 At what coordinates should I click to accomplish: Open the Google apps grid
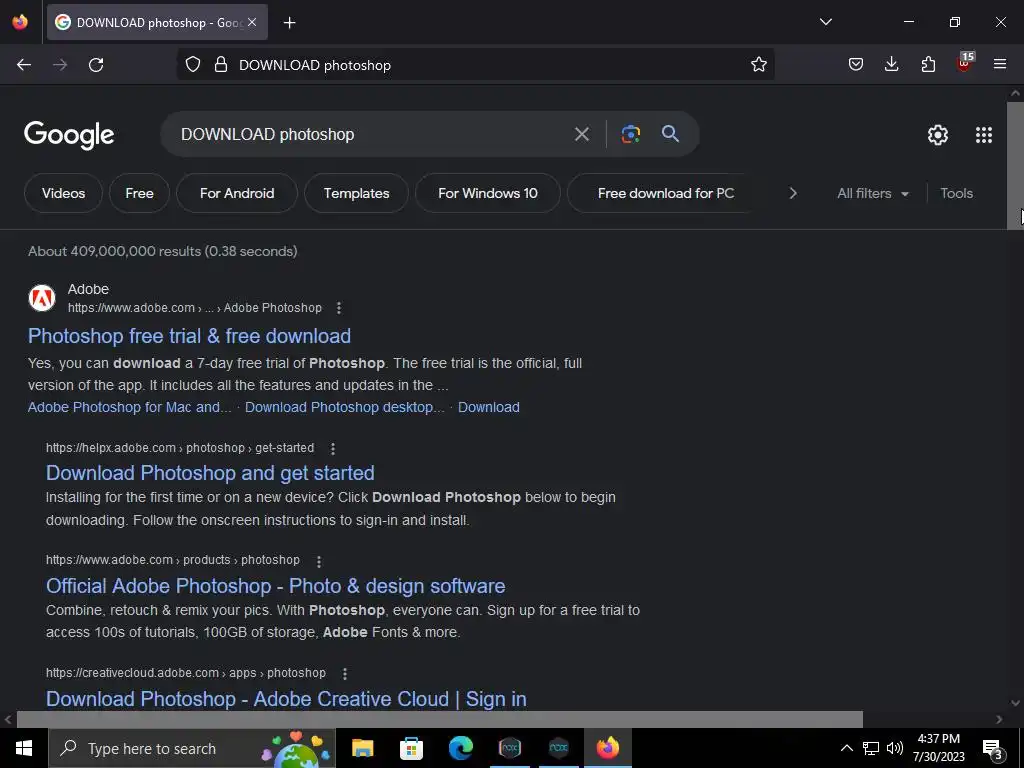984,135
